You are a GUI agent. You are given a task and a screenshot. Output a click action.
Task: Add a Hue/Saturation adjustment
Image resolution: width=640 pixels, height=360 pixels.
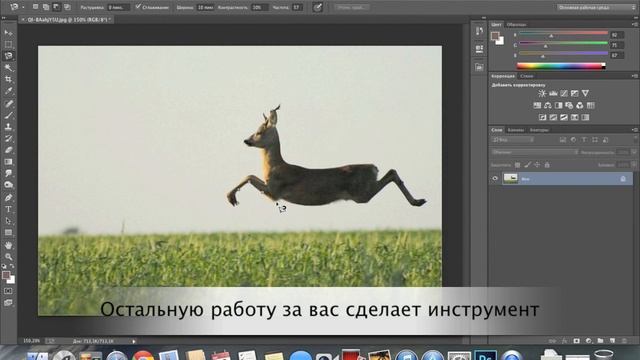[x=537, y=105]
